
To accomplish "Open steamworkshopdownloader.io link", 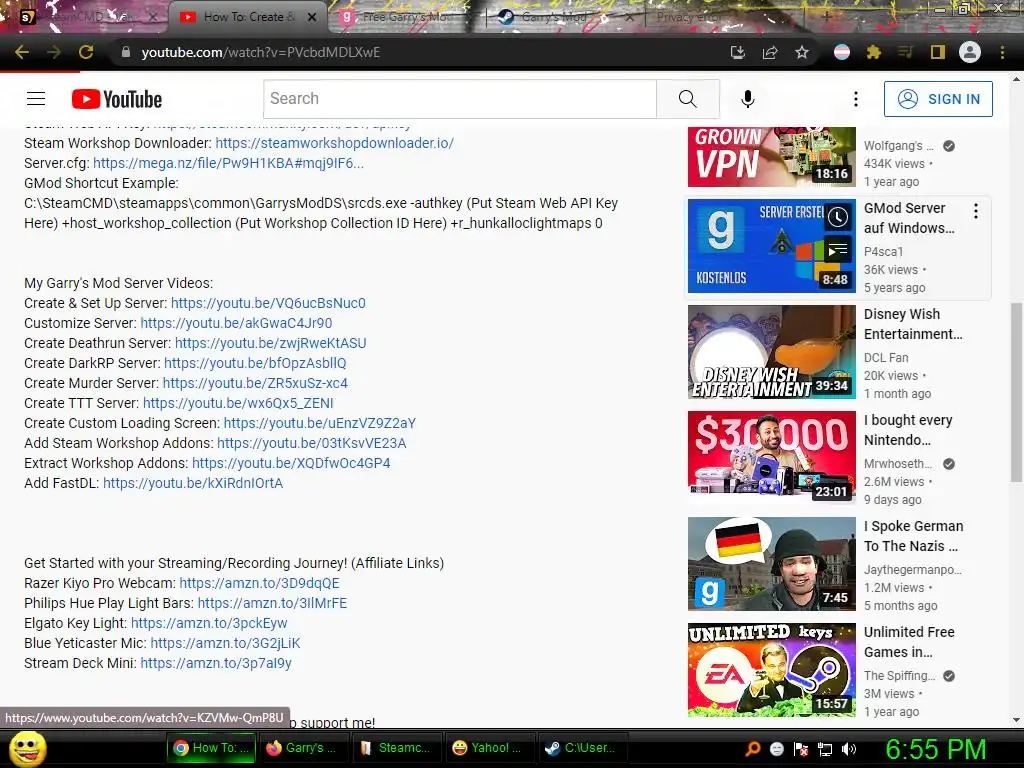I will [334, 143].
